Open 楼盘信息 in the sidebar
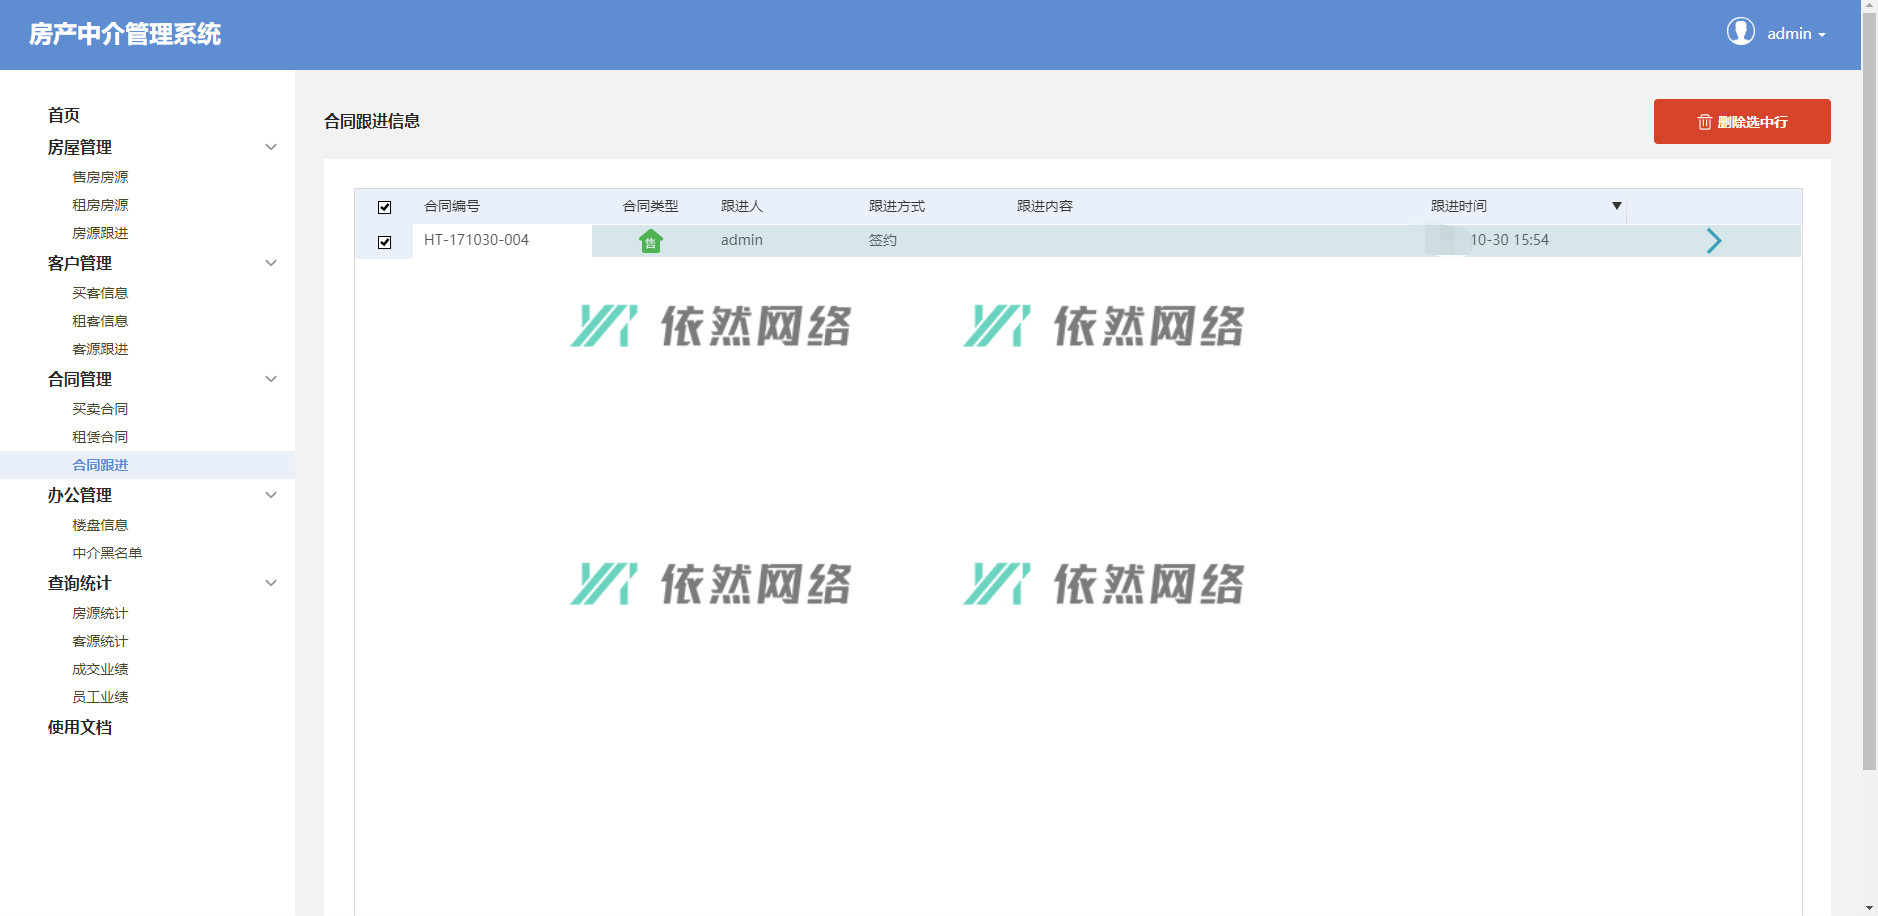The height and width of the screenshot is (916, 1878). coord(100,525)
